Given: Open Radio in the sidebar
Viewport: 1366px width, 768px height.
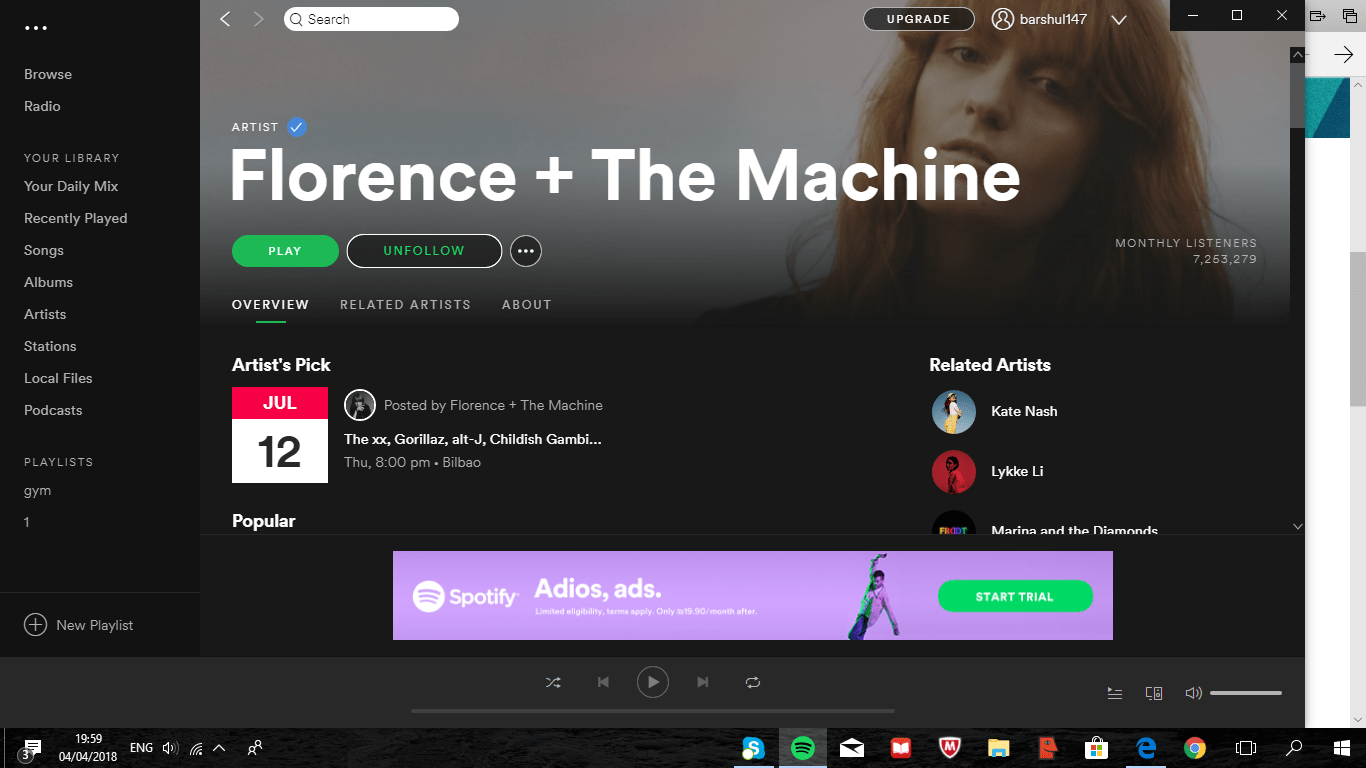Looking at the screenshot, I should pyautogui.click(x=42, y=106).
